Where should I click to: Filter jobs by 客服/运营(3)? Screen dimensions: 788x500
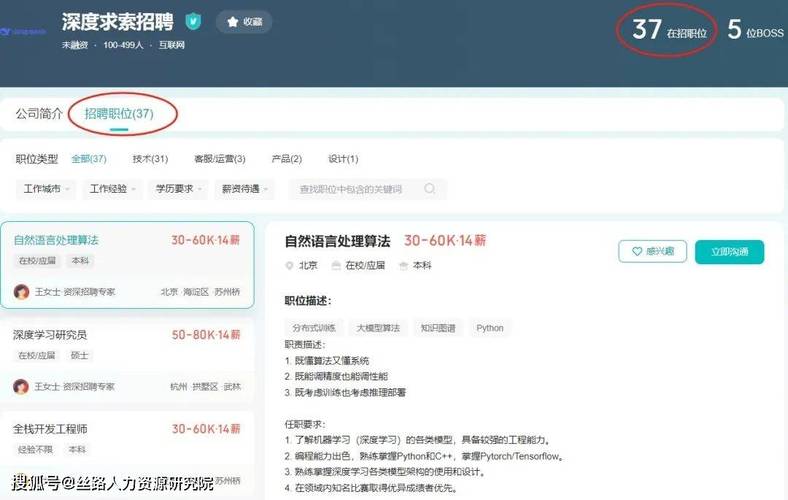[220, 159]
